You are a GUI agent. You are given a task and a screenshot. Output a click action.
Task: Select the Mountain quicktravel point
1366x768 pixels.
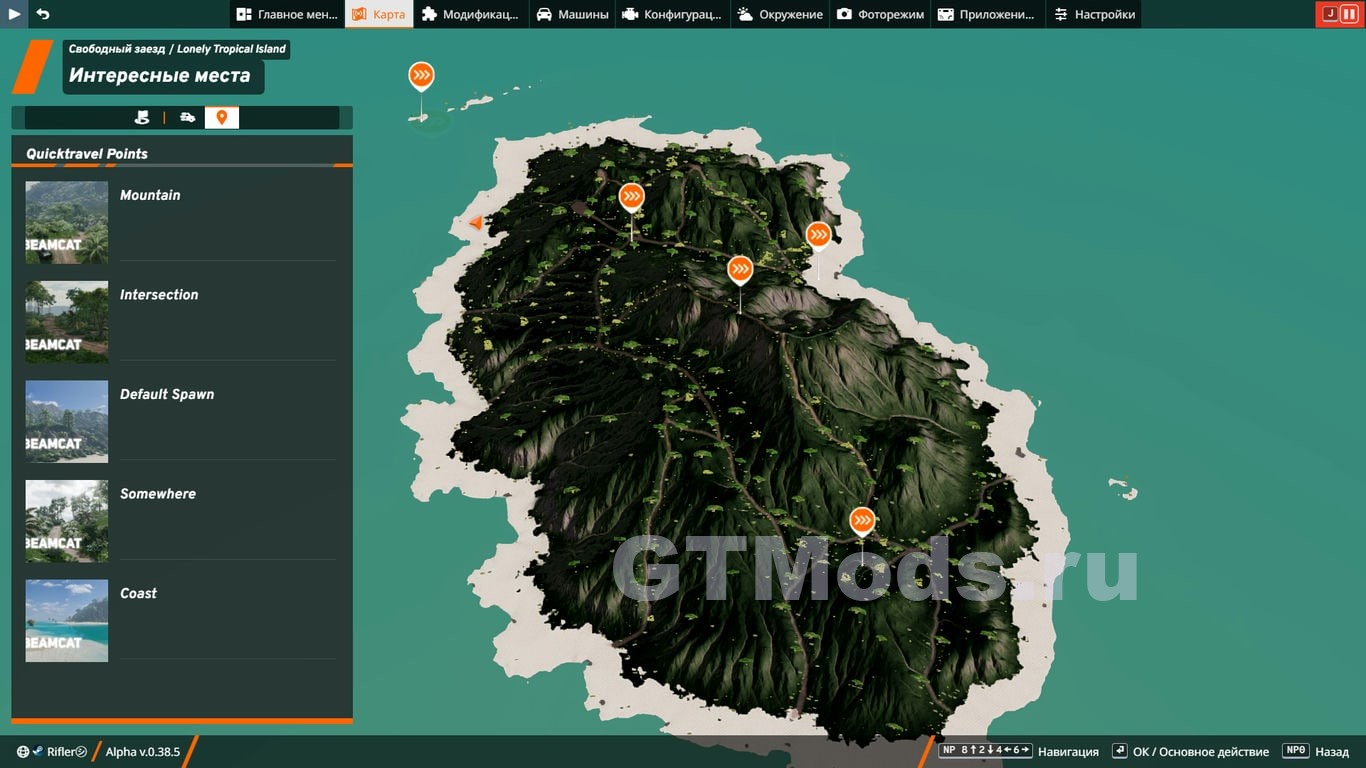click(x=150, y=195)
